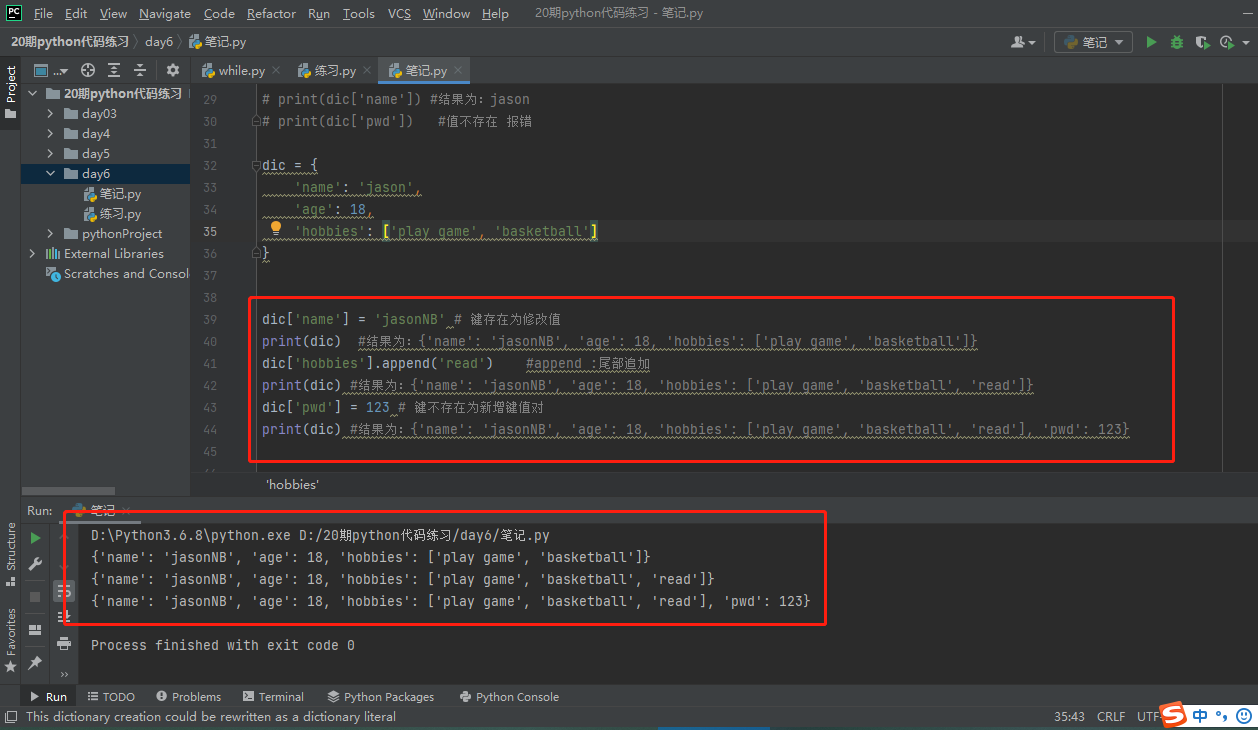Toggle scroll to end in Run console
The height and width of the screenshot is (730, 1258).
pyautogui.click(x=64, y=616)
